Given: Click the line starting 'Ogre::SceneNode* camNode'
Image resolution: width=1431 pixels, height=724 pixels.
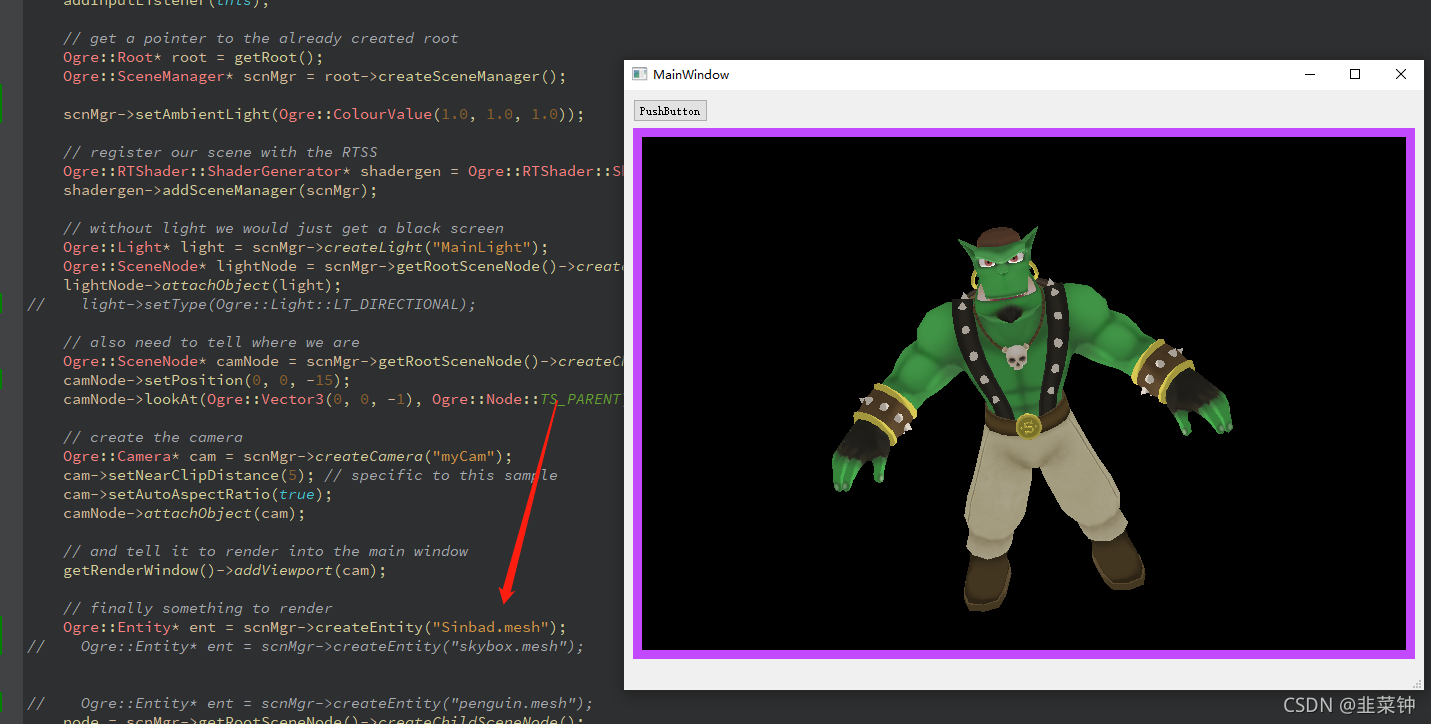Looking at the screenshot, I should pos(343,361).
